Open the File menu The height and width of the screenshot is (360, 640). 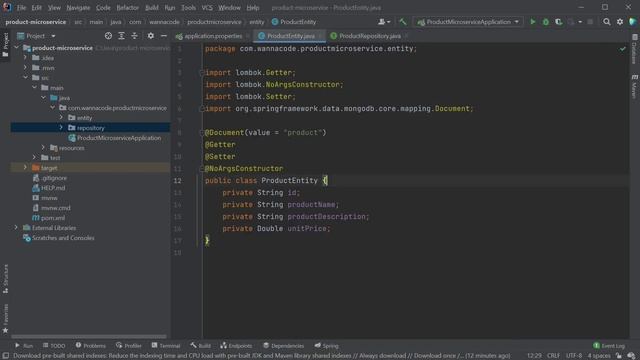(x=21, y=8)
